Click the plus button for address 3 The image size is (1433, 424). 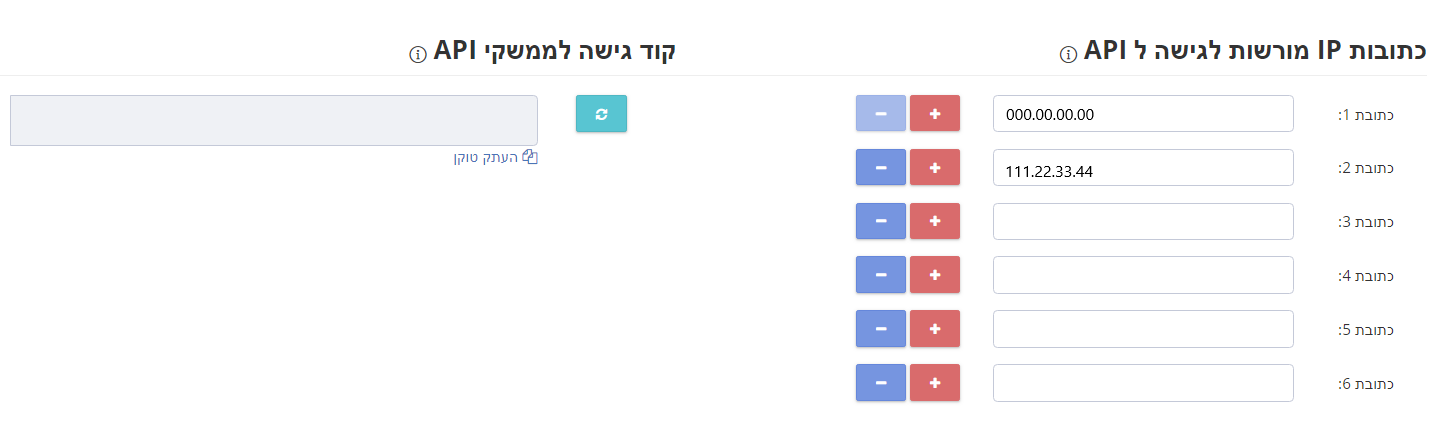pos(935,221)
